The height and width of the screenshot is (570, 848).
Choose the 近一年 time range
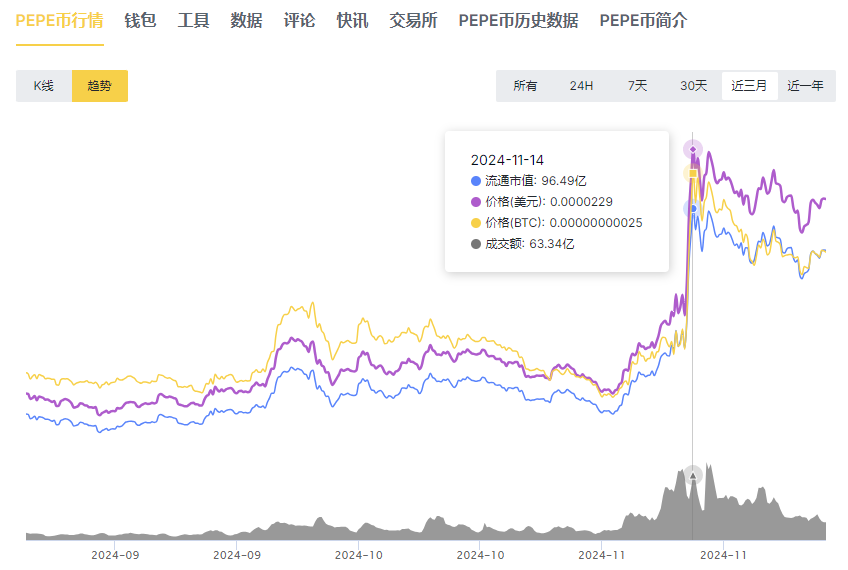(805, 86)
